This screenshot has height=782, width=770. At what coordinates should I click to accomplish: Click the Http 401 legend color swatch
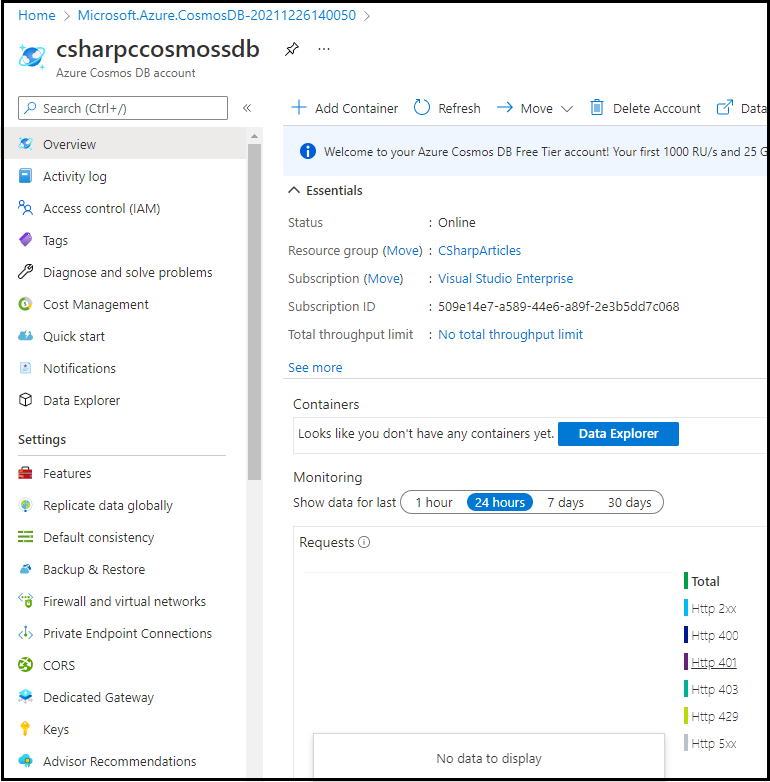pos(686,662)
